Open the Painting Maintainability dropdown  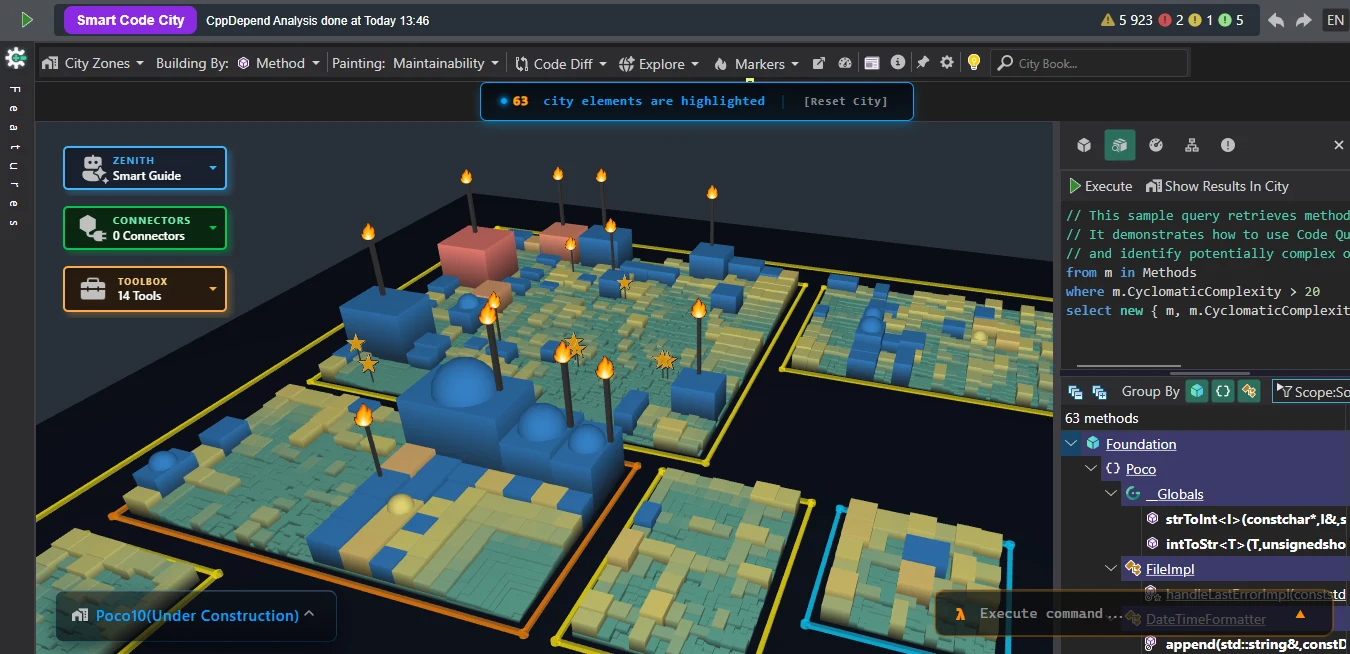pos(416,63)
